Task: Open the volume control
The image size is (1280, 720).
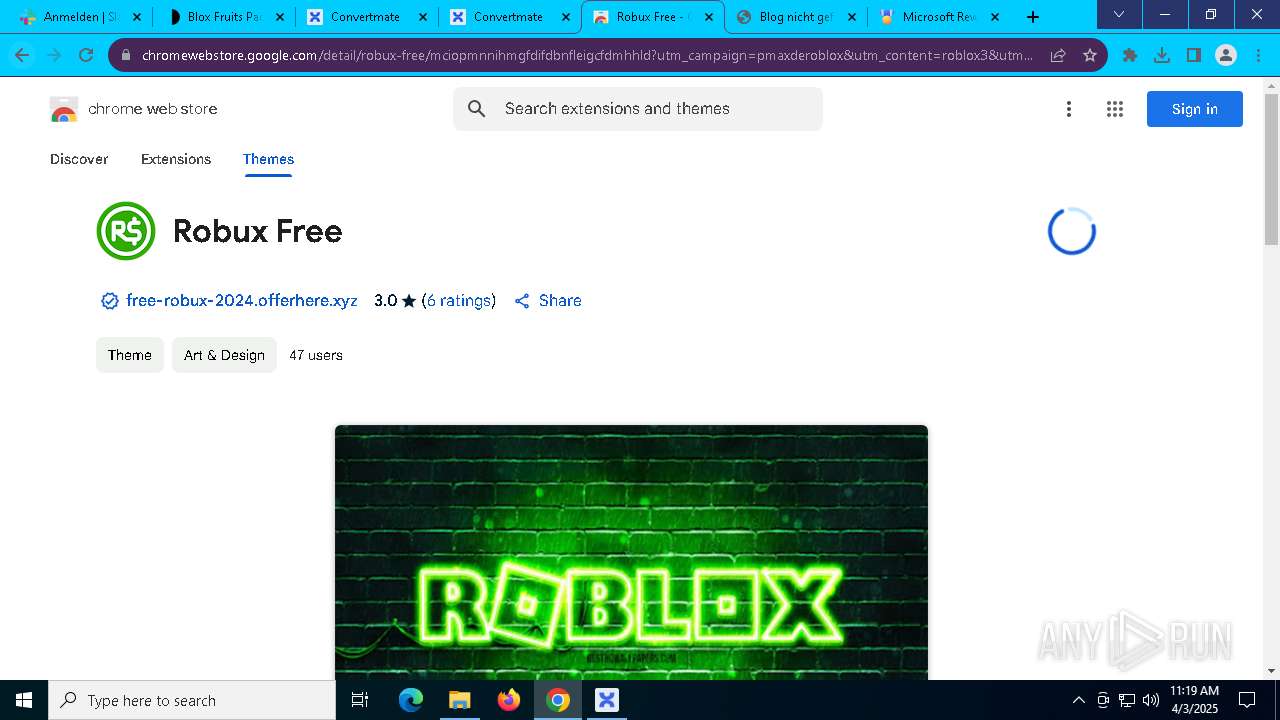Action: pos(1151,700)
